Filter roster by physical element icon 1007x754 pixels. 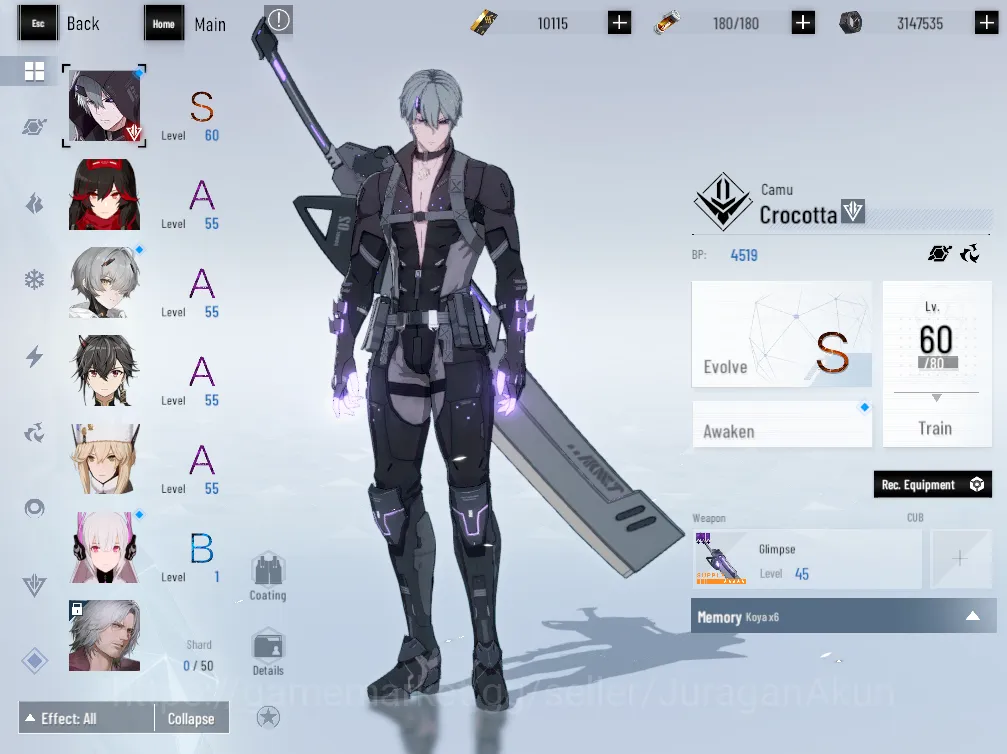(34, 127)
